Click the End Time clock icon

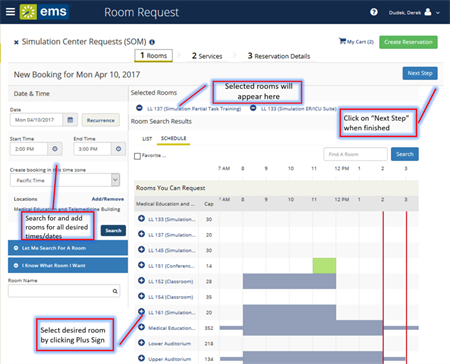click(118, 149)
